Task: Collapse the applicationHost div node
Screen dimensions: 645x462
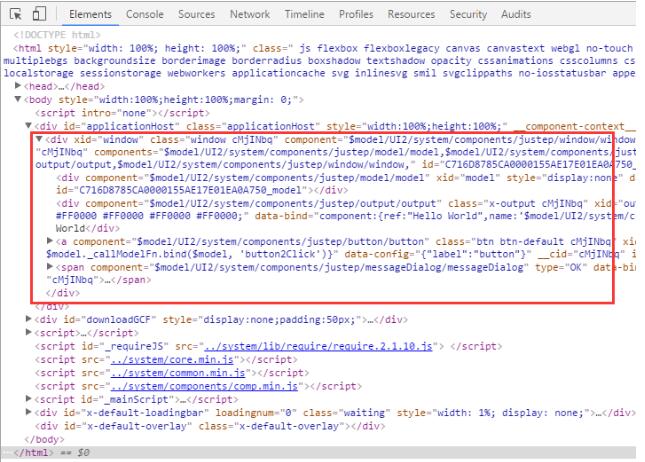Action: [x=28, y=125]
